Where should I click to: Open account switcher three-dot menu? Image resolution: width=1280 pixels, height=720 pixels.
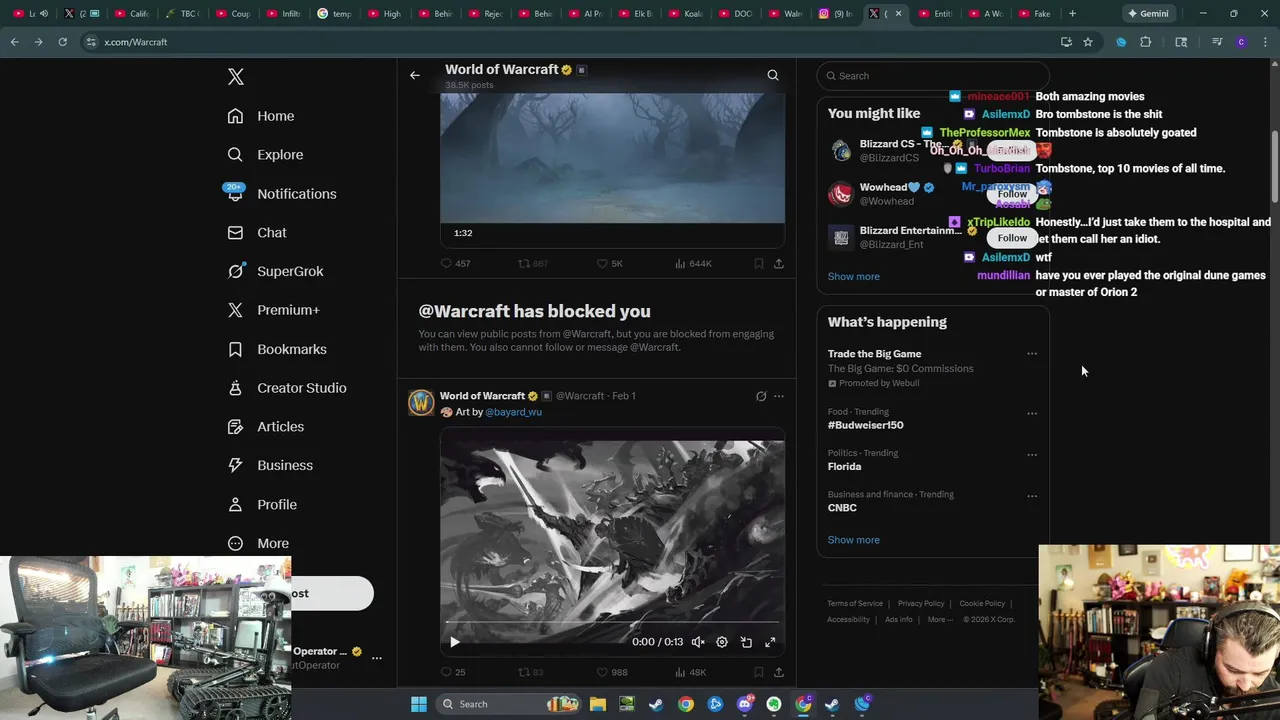coord(377,657)
